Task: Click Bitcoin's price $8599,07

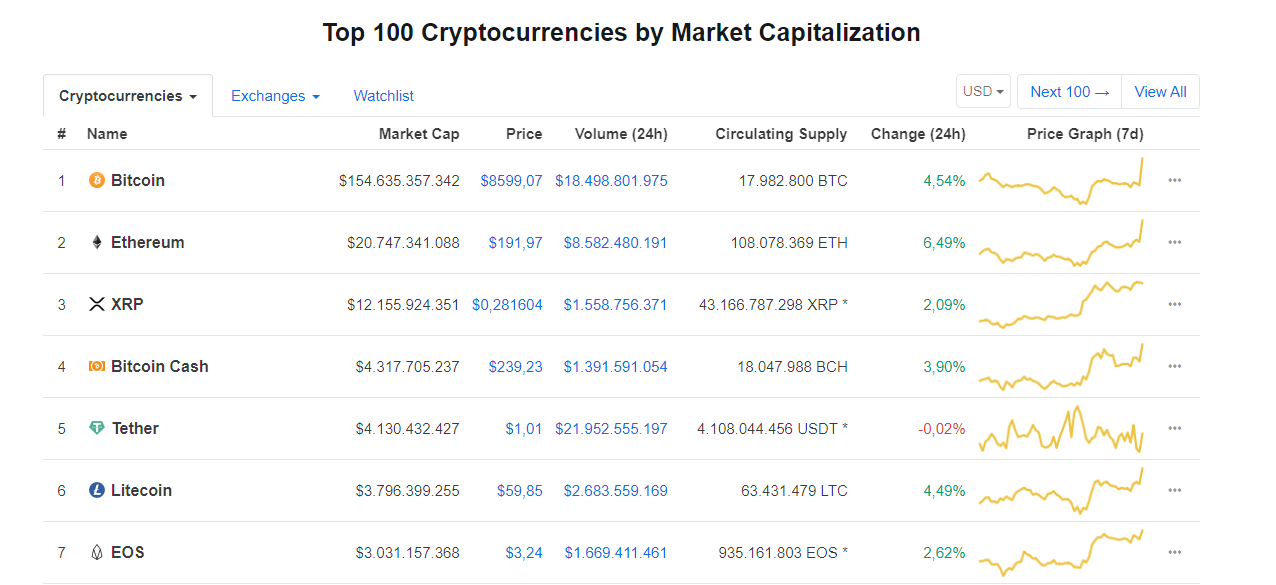Action: tap(511, 181)
